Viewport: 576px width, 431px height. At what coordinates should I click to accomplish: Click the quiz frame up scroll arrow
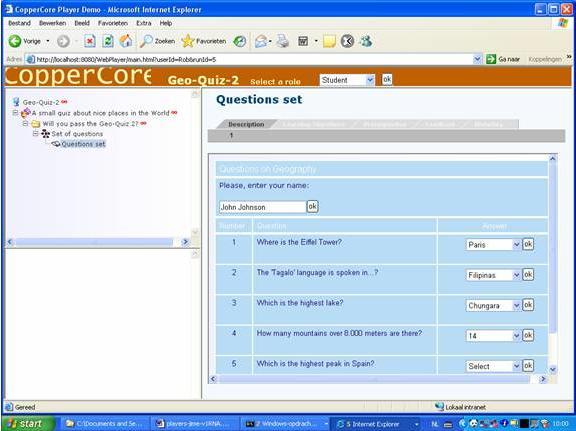click(552, 159)
